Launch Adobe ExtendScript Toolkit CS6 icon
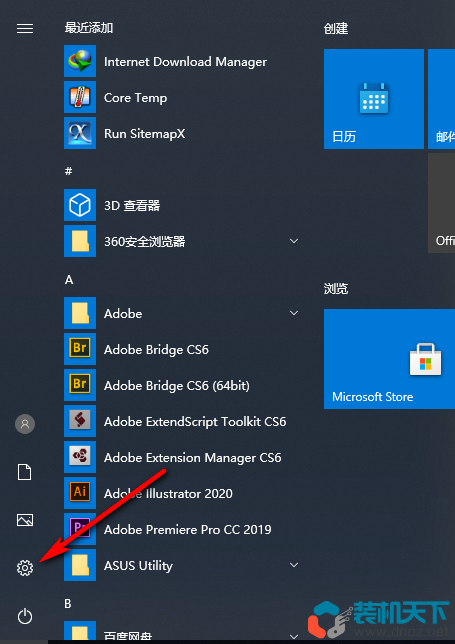The height and width of the screenshot is (644, 455). (x=80, y=421)
